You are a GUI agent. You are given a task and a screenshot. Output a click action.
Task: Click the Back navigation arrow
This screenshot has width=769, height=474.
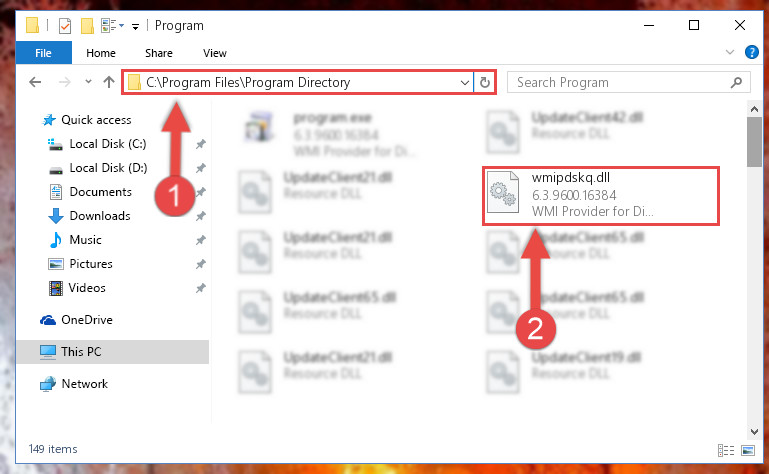pos(35,82)
